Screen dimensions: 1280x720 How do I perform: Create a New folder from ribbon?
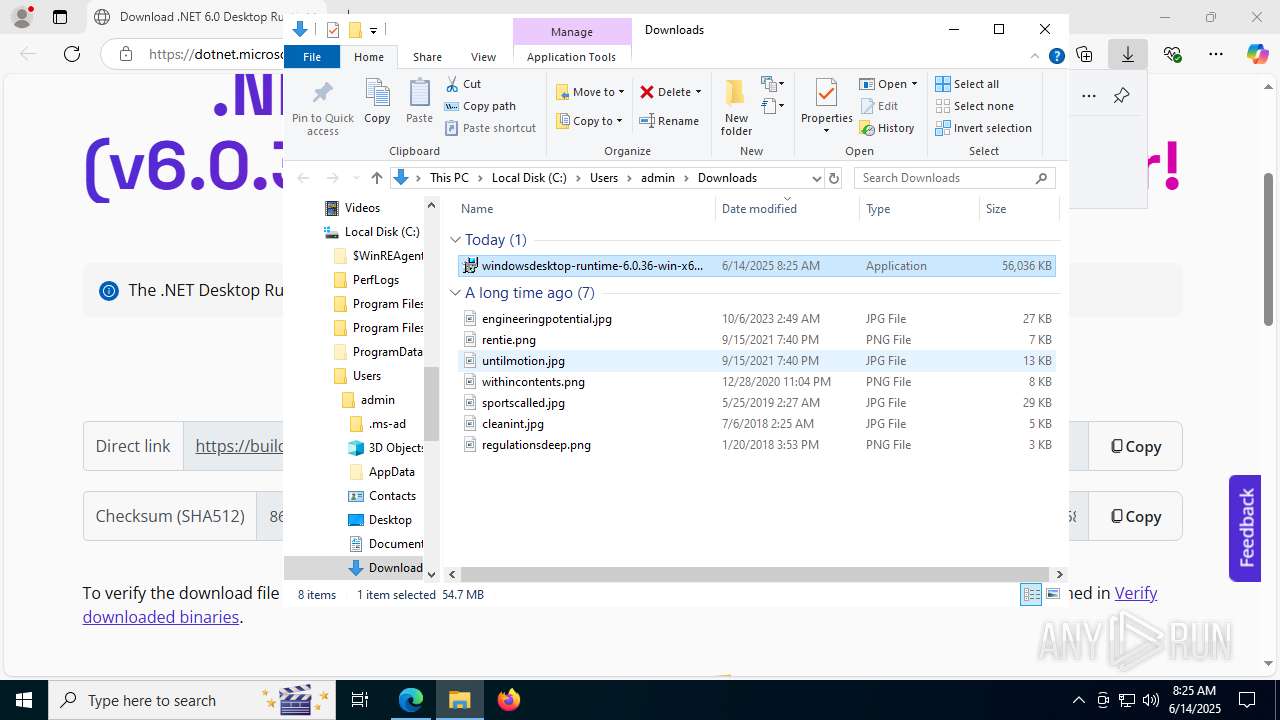click(x=736, y=107)
